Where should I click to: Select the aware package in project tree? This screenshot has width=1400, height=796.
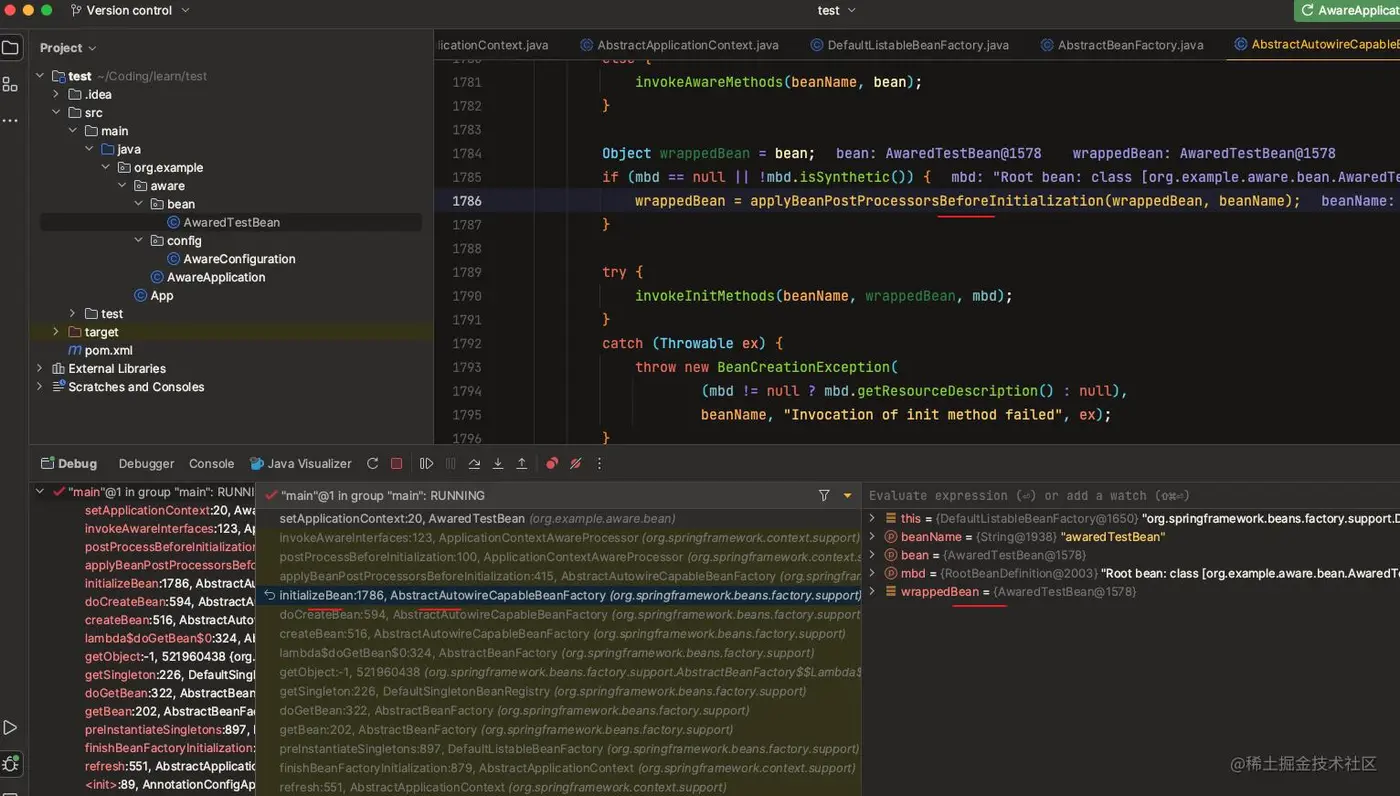point(167,186)
